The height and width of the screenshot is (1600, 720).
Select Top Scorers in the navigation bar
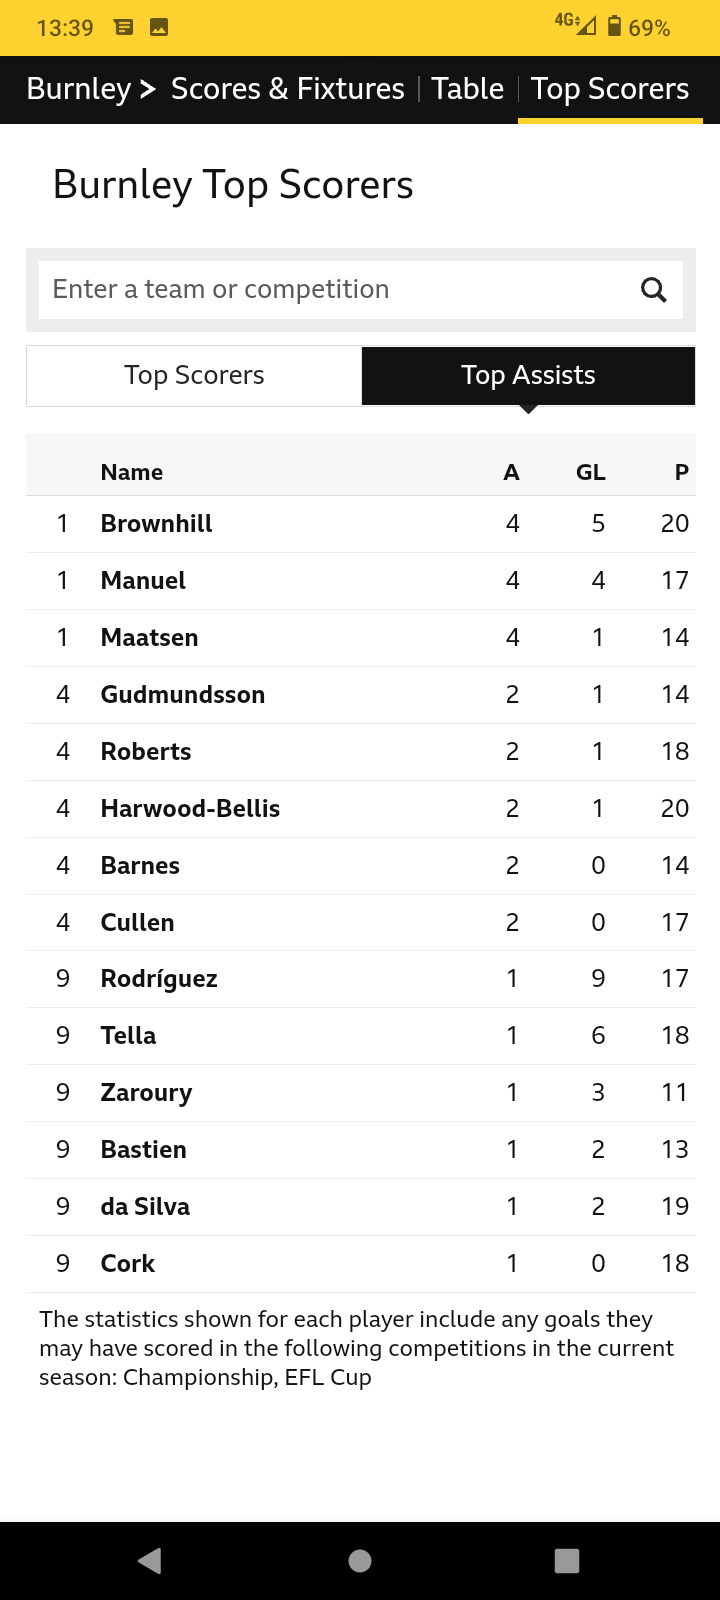[x=609, y=89]
